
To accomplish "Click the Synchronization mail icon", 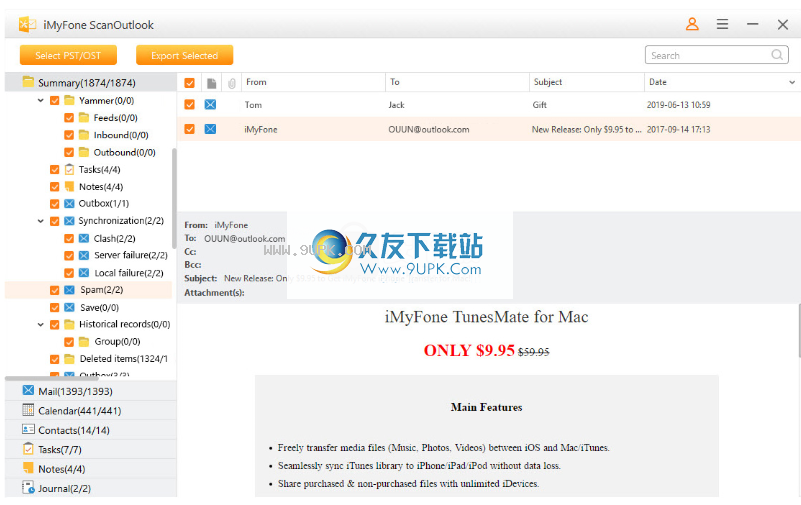I will click(69, 221).
